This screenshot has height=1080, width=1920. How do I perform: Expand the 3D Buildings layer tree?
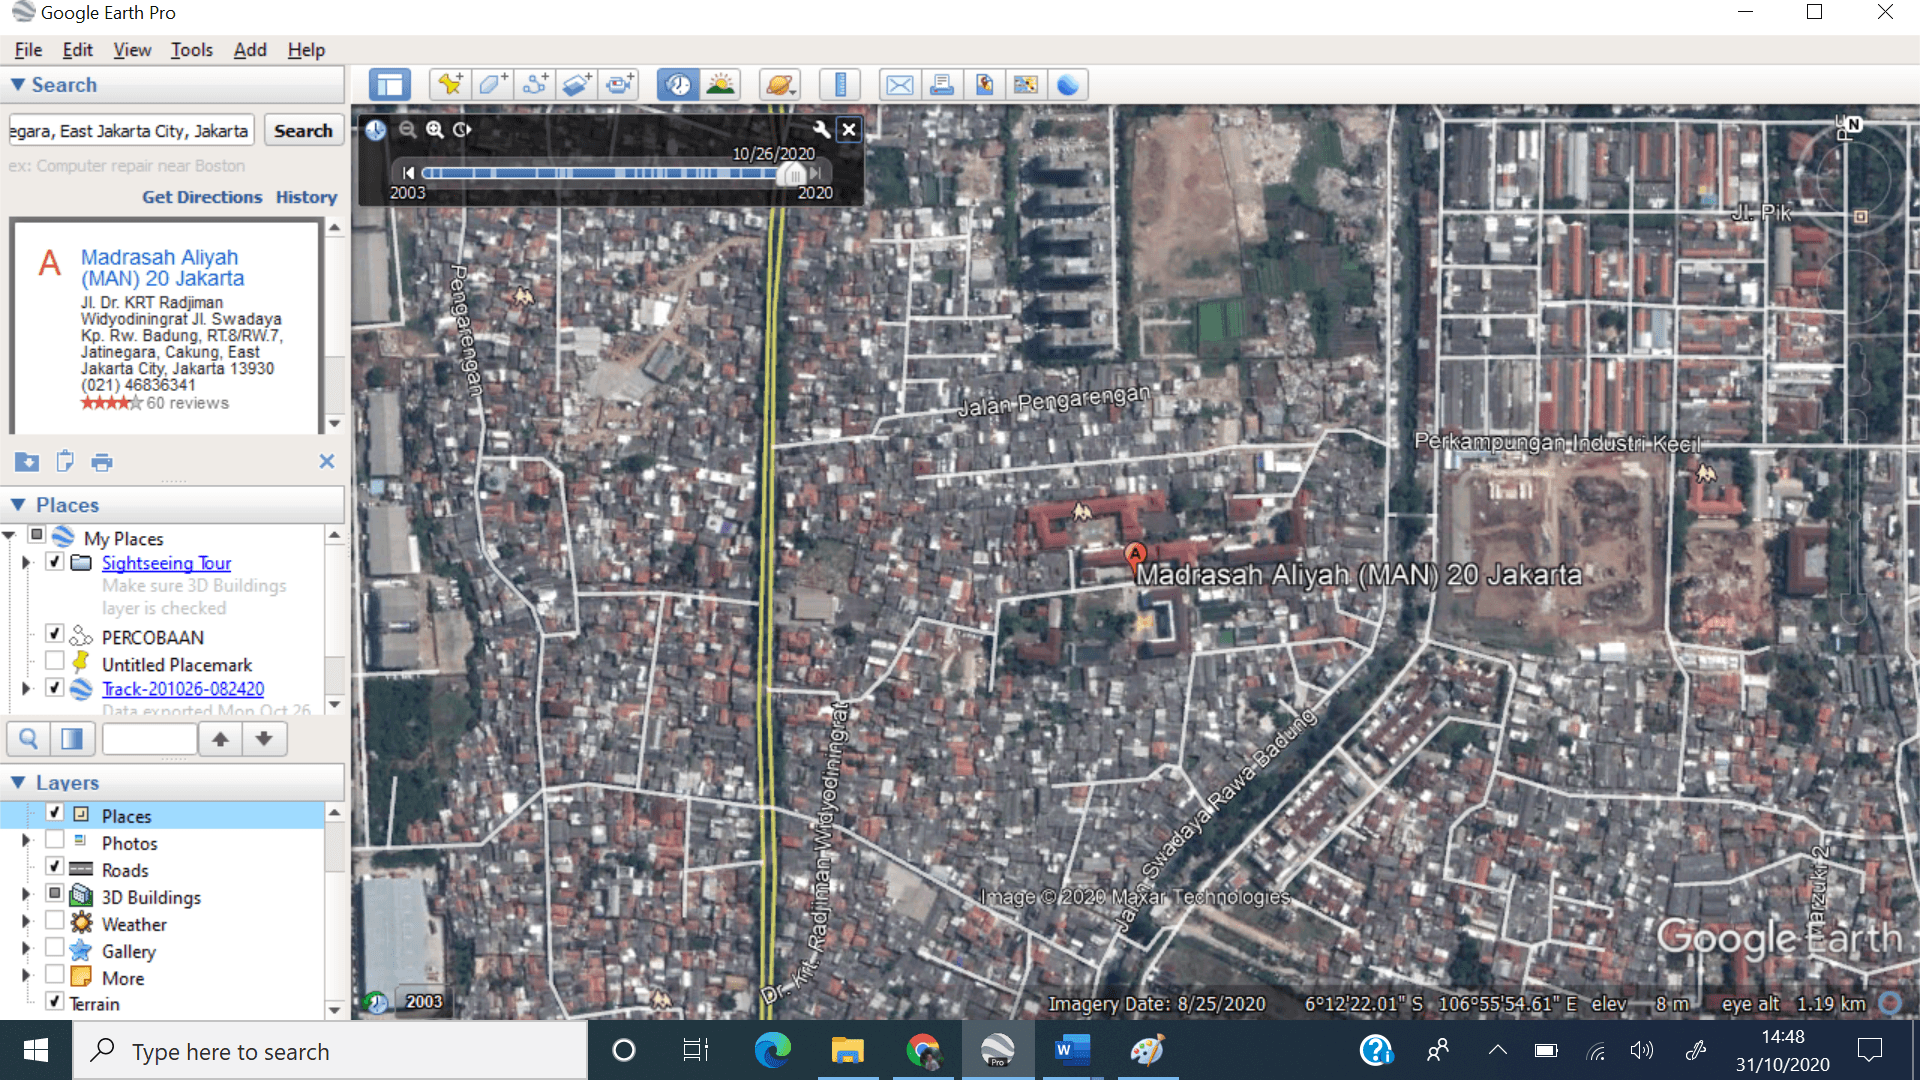coord(27,895)
